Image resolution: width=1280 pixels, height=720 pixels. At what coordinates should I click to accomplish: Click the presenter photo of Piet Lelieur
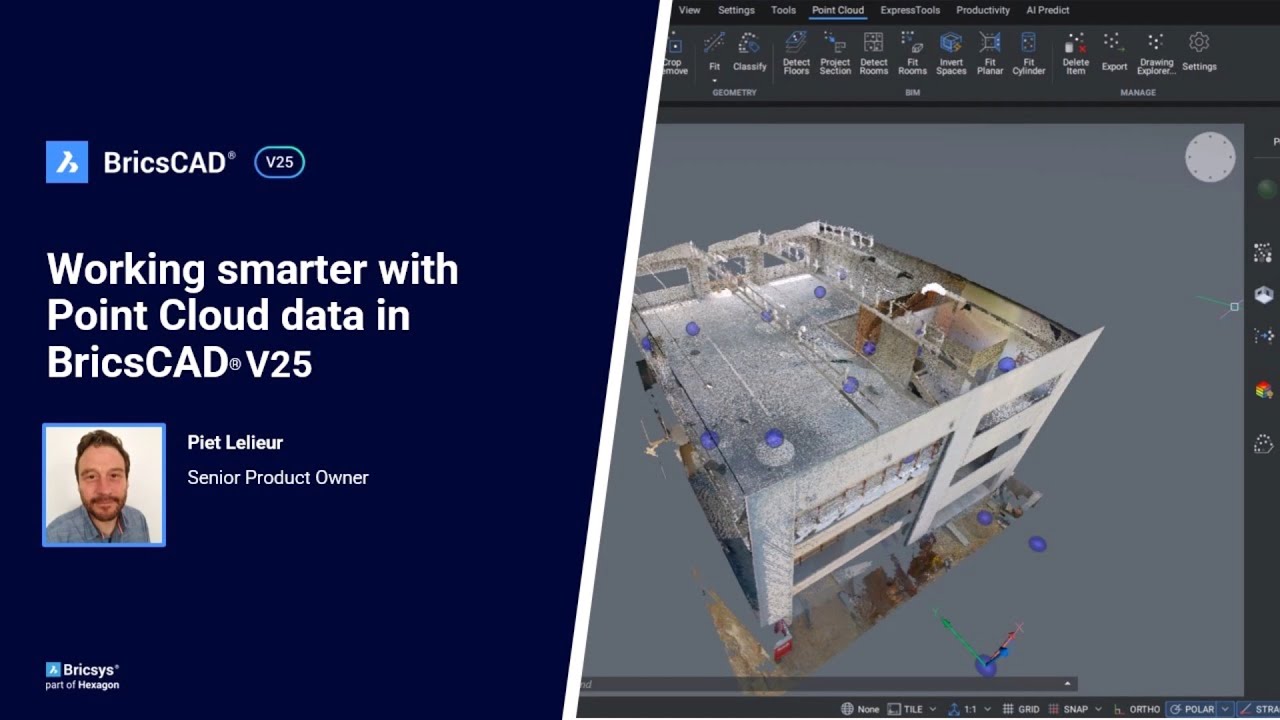pyautogui.click(x=104, y=485)
